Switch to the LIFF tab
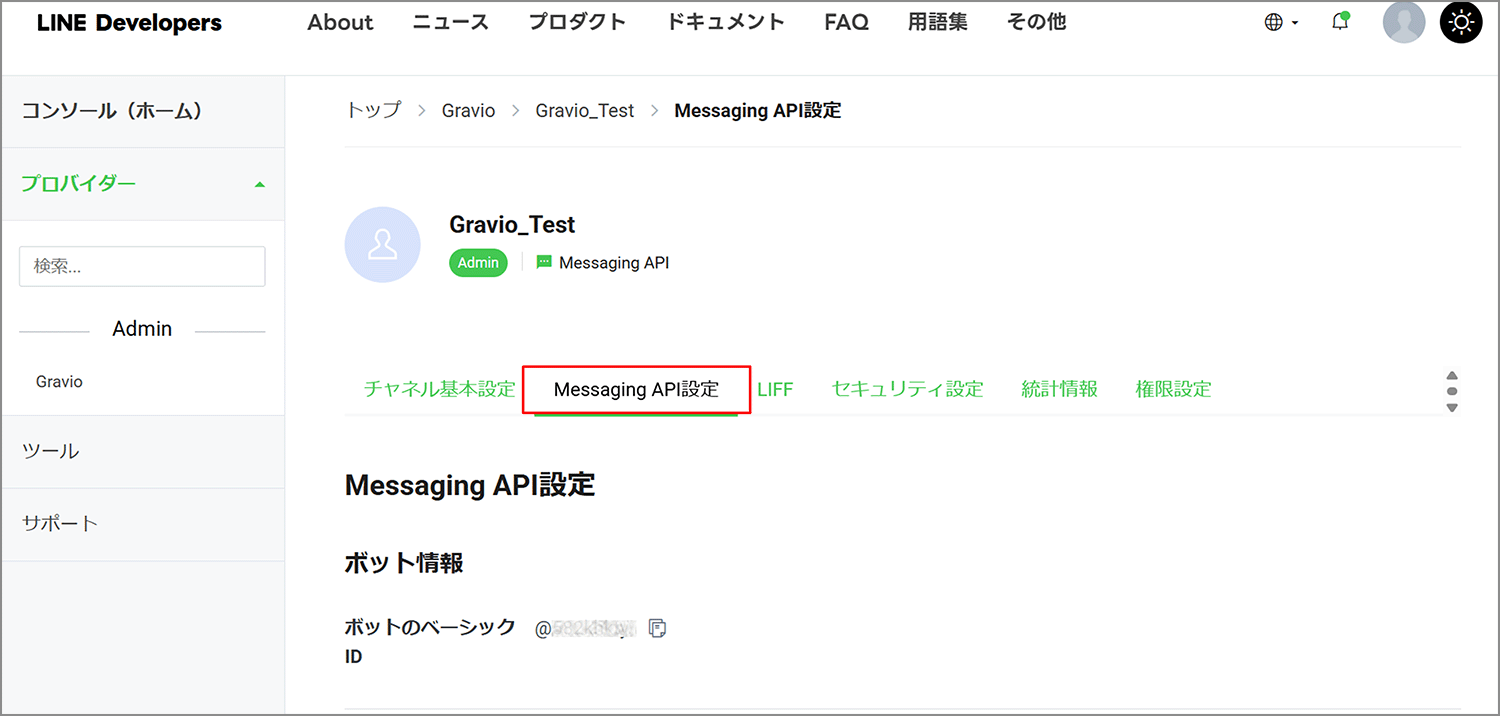Image resolution: width=1500 pixels, height=716 pixels. click(x=775, y=389)
